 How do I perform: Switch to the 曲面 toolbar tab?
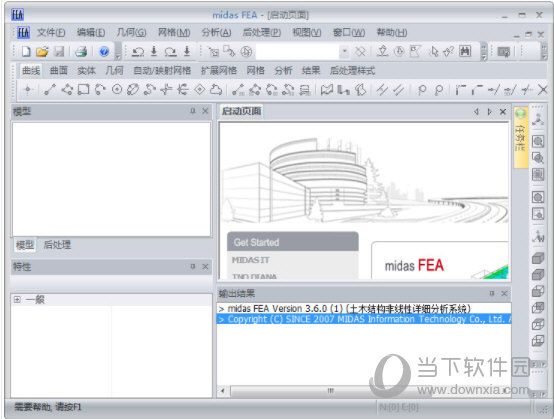coord(59,71)
